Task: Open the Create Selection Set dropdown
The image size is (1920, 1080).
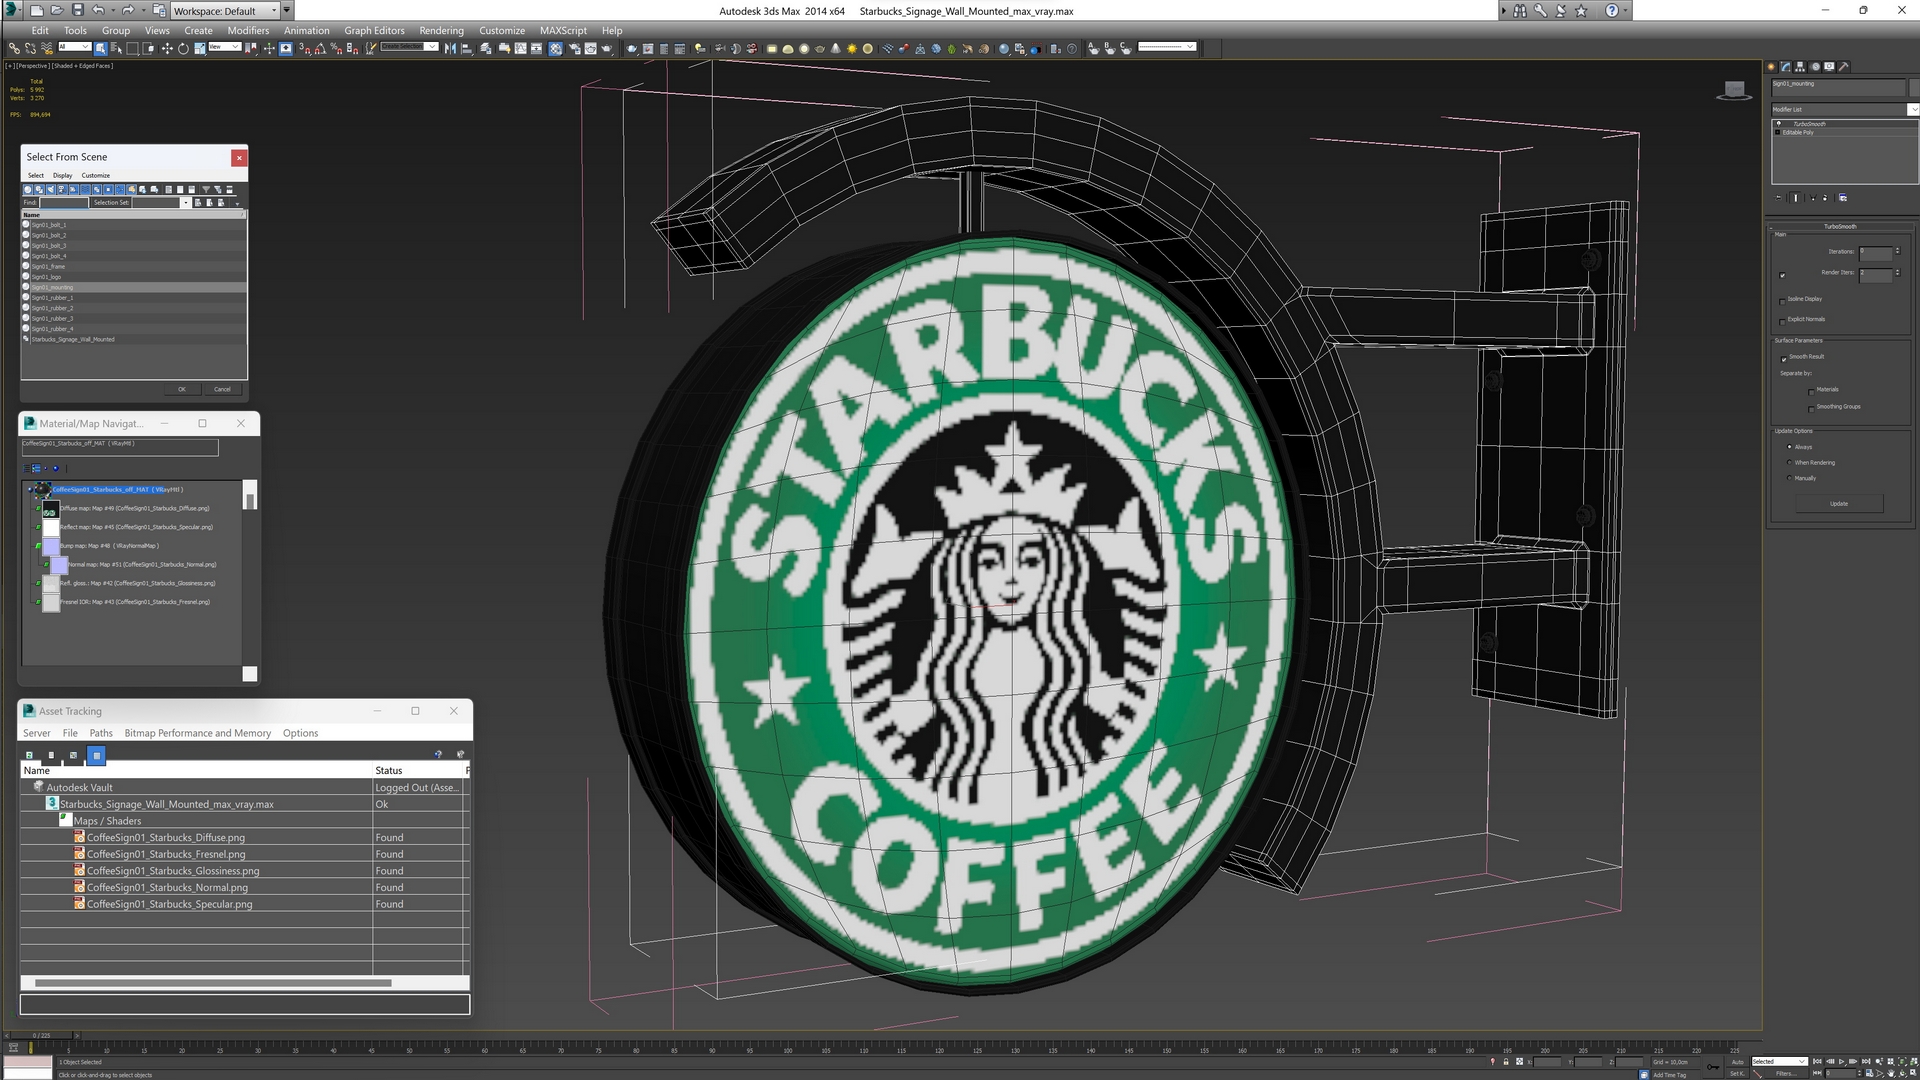Action: pos(409,47)
